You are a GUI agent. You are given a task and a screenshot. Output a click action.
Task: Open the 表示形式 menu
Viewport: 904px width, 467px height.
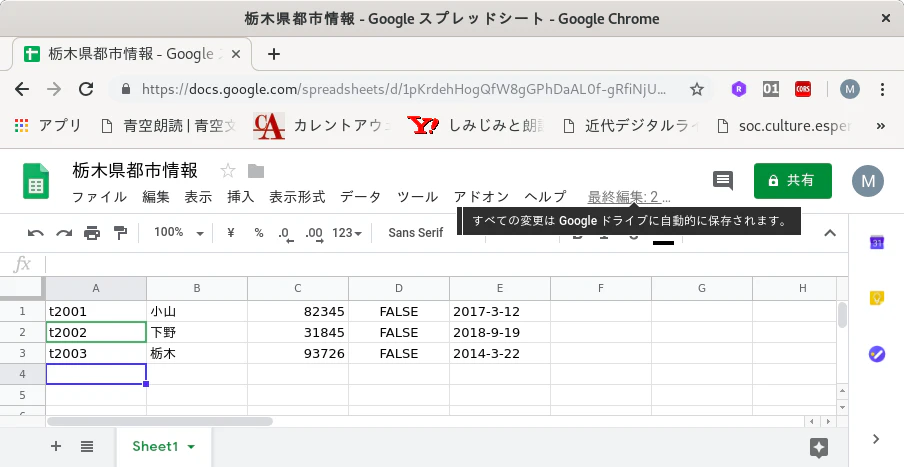297,197
